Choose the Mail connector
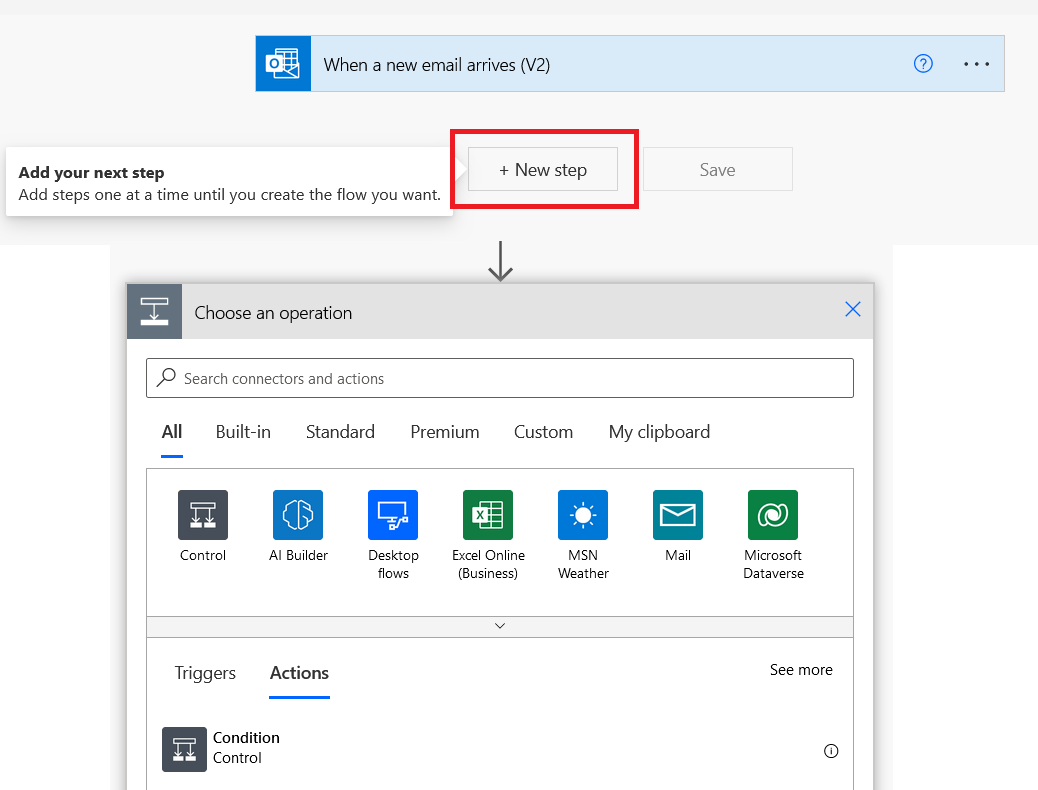Viewport: 1038px width, 790px height. pos(678,515)
